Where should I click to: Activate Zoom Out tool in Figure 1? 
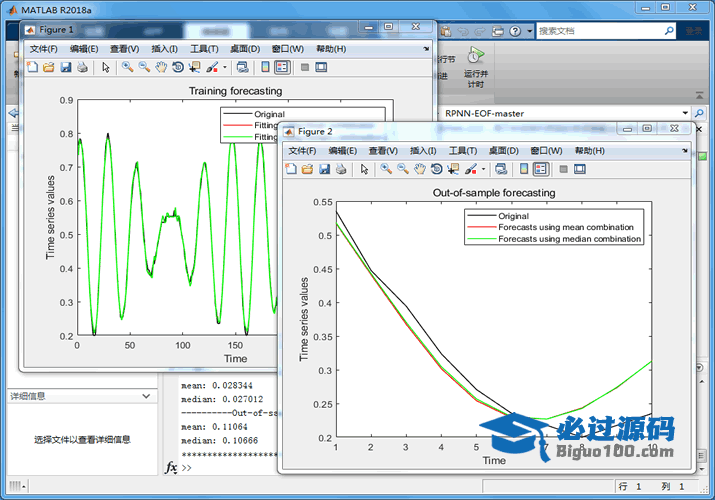click(x=144, y=67)
